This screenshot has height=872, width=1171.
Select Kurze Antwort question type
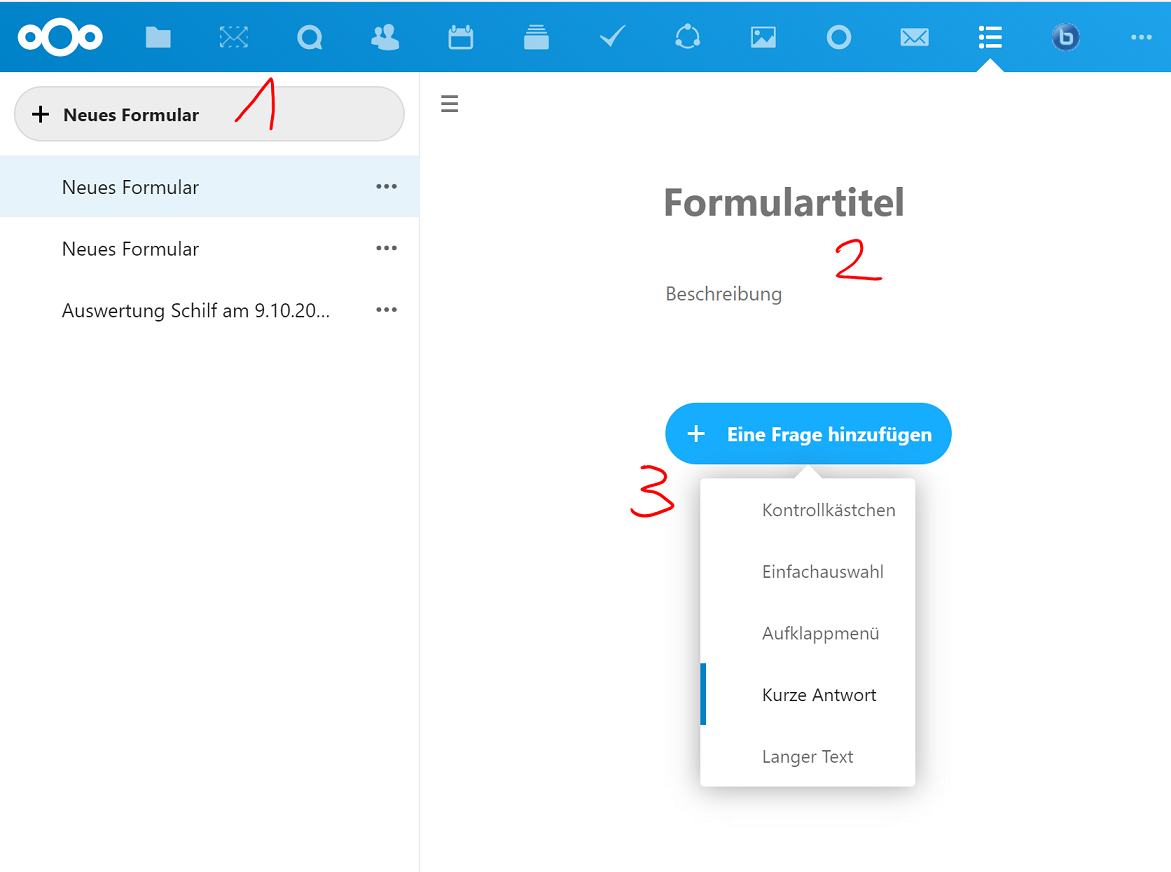click(818, 695)
